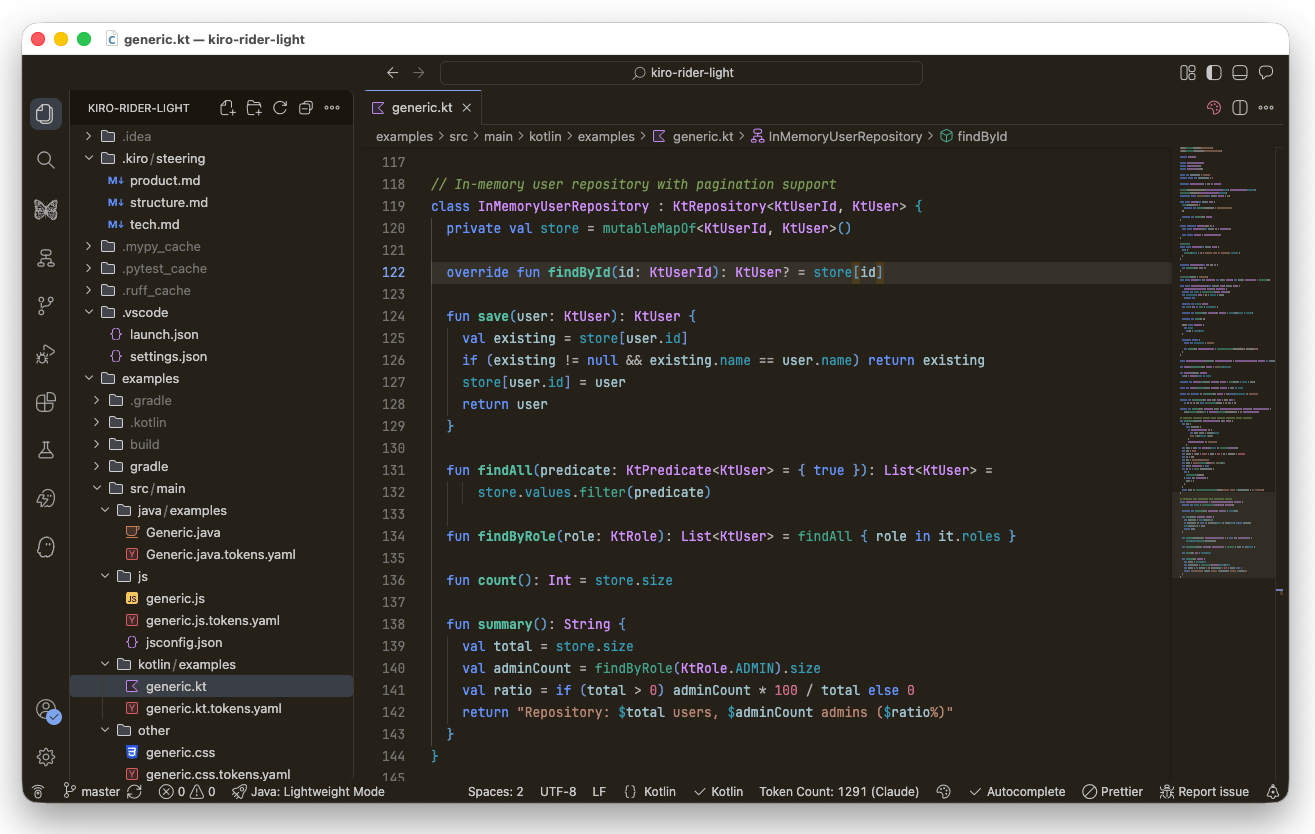The width and height of the screenshot is (1315, 834).
Task: Open the Search view in the activity bar
Action: tap(45, 160)
